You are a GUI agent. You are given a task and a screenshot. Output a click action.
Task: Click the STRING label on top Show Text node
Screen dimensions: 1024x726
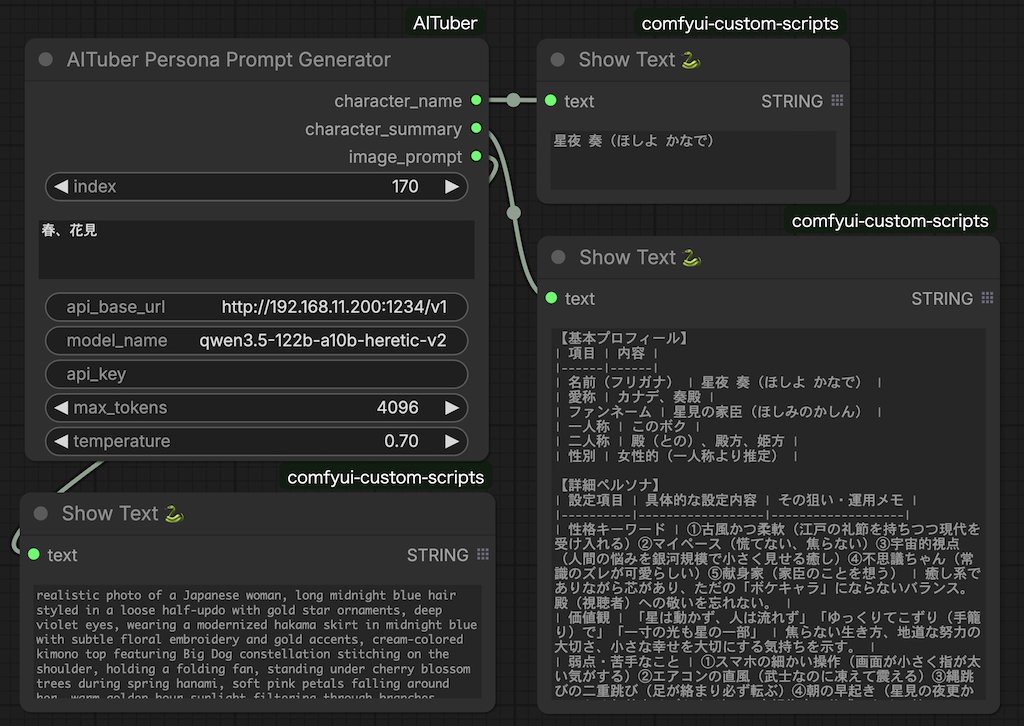(x=792, y=101)
